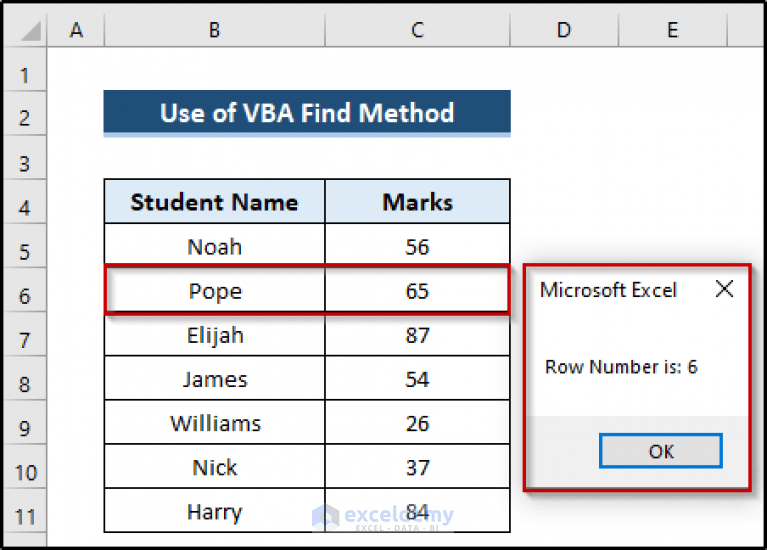Select column D header
Screen dimensions: 767x550
point(564,29)
